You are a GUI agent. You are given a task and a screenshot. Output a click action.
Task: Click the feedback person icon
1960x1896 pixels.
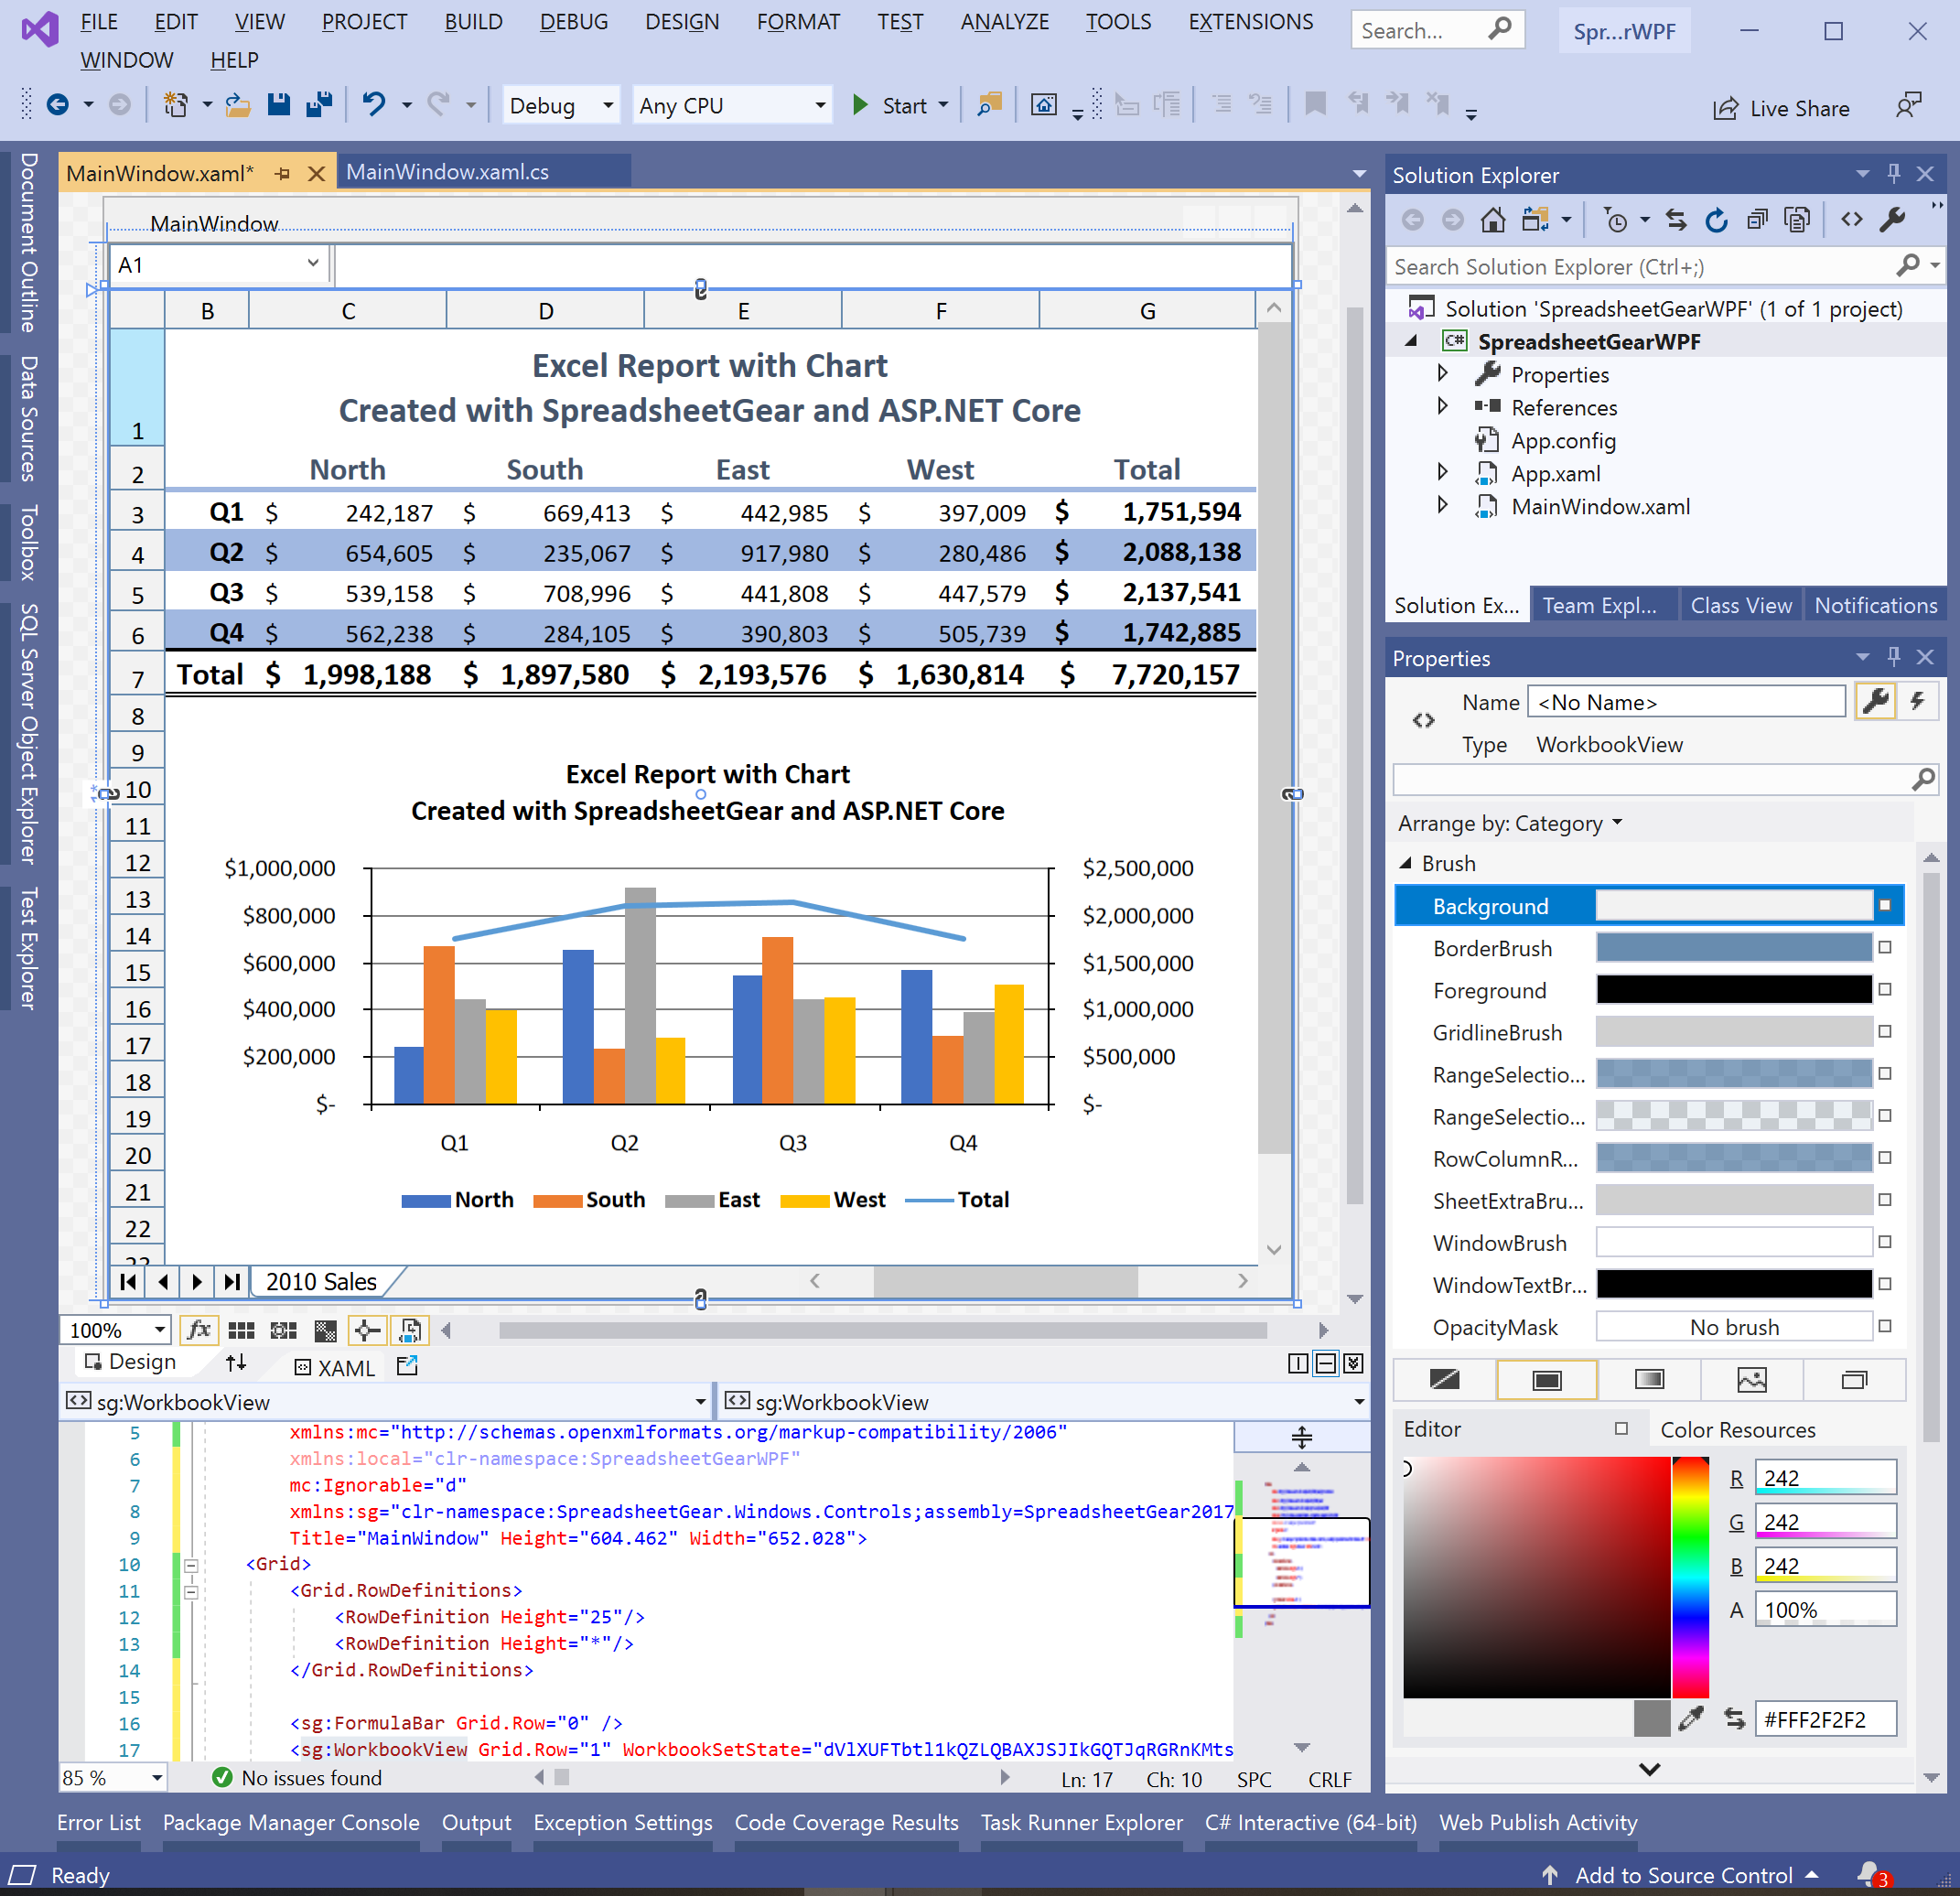click(x=1908, y=106)
